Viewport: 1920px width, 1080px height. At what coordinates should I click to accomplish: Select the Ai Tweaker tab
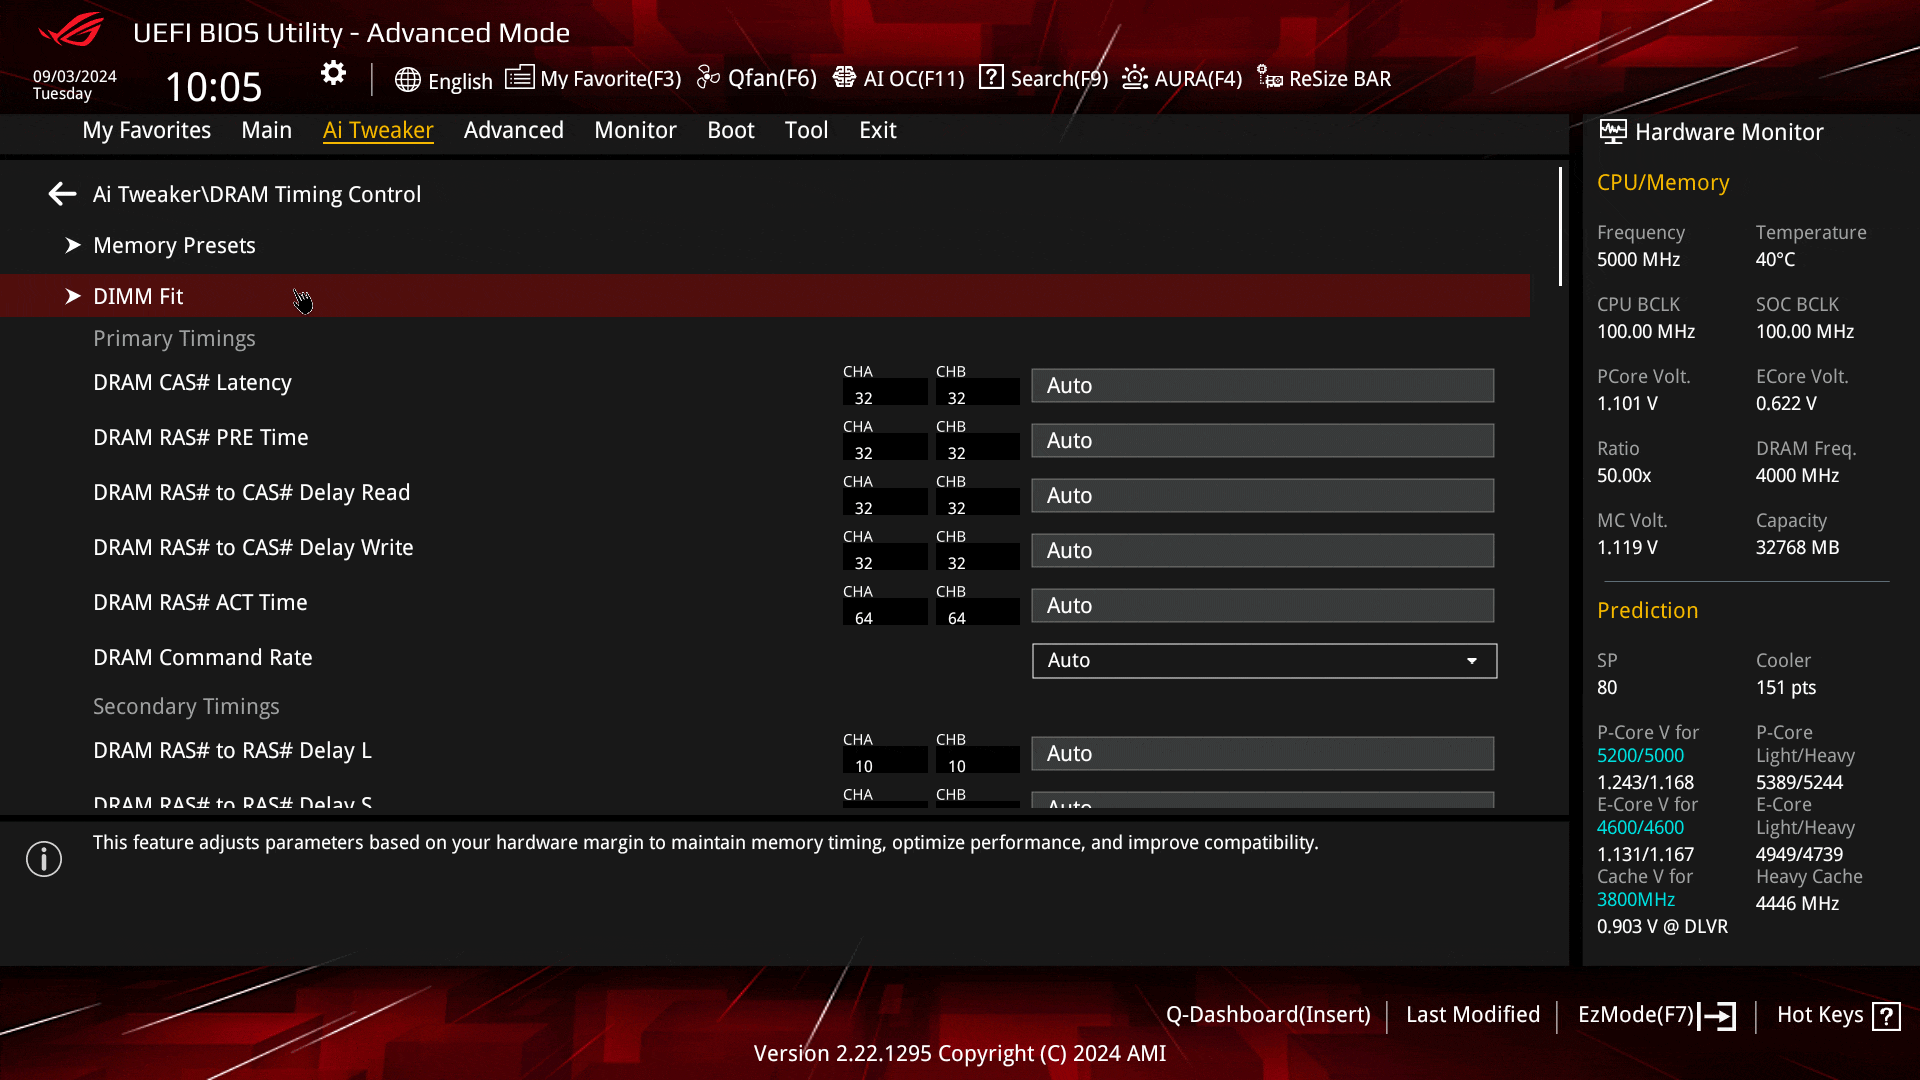tap(378, 129)
